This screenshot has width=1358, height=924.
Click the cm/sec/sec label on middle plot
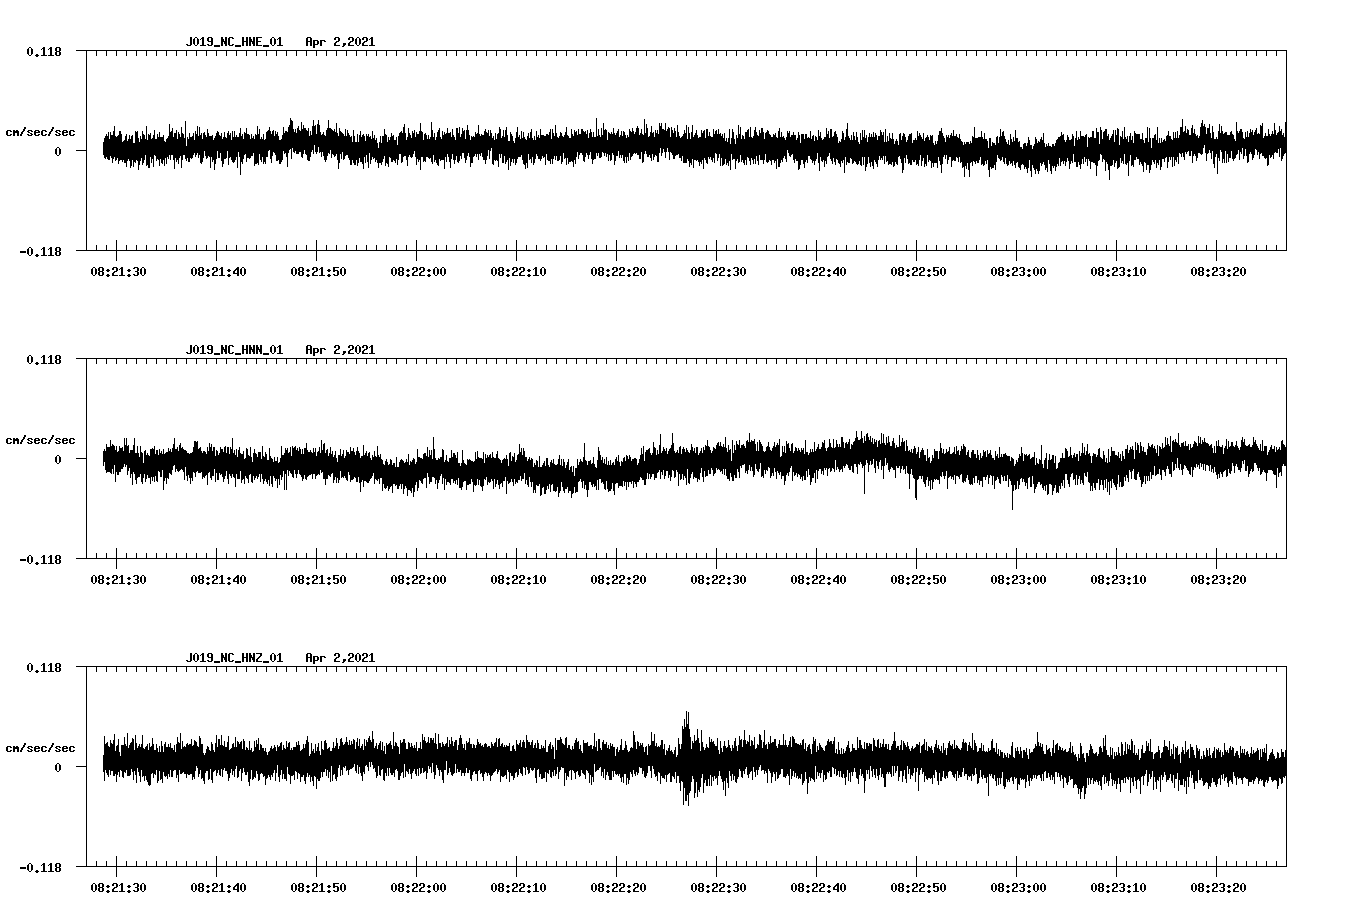40,439
